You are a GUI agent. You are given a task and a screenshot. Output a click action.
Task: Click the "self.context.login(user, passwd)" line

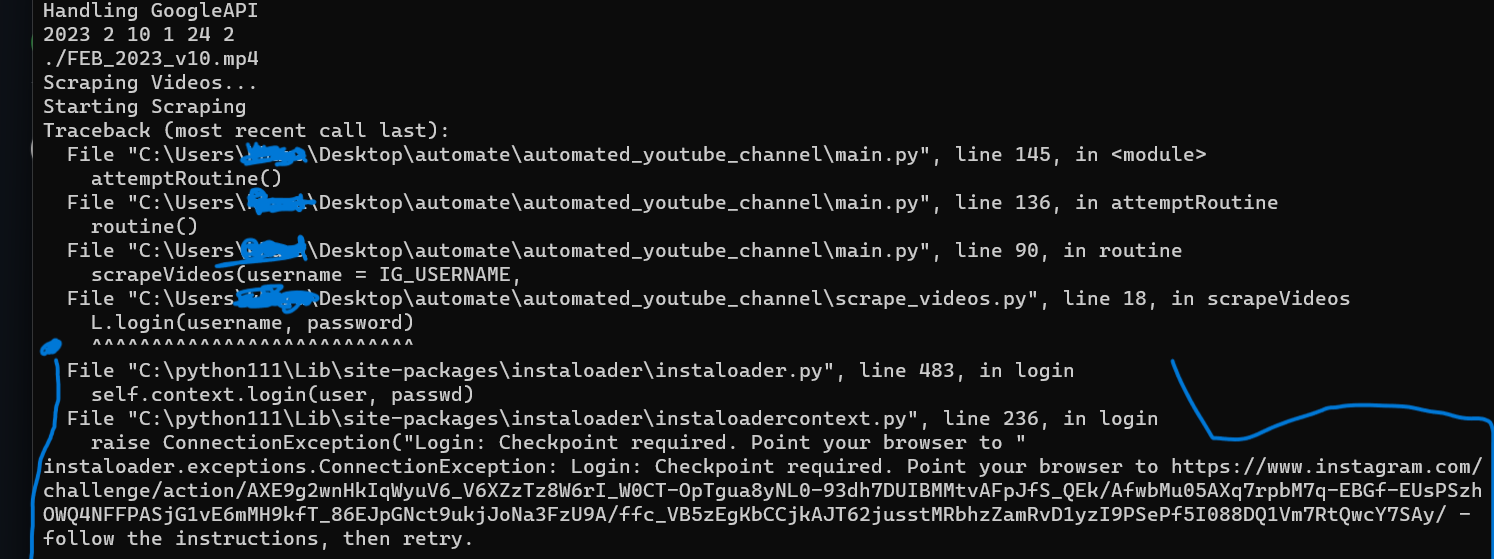pyautogui.click(x=282, y=395)
